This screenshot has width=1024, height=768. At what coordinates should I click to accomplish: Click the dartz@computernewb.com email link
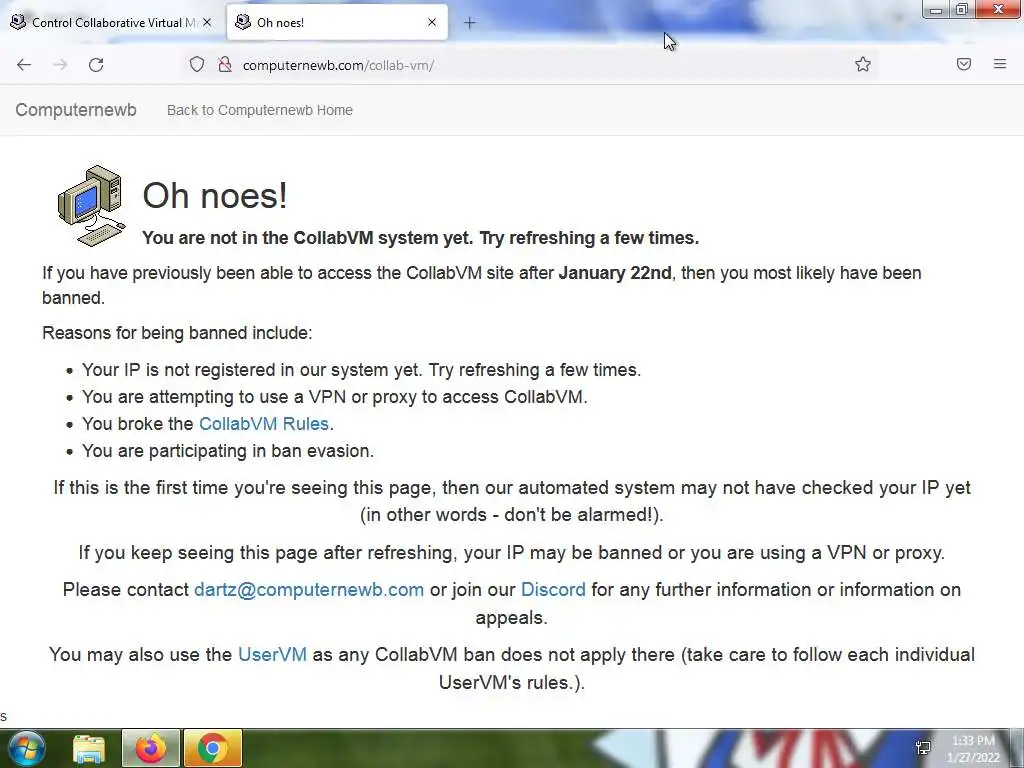pos(309,590)
